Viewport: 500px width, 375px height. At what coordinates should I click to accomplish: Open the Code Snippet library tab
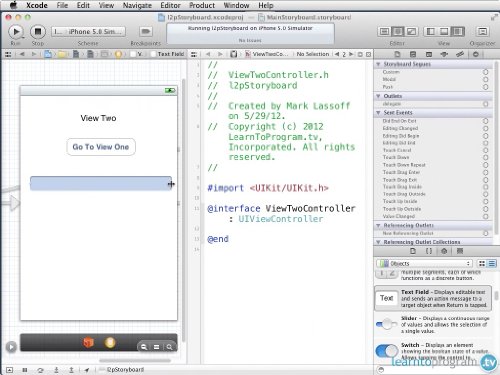tap(429, 251)
